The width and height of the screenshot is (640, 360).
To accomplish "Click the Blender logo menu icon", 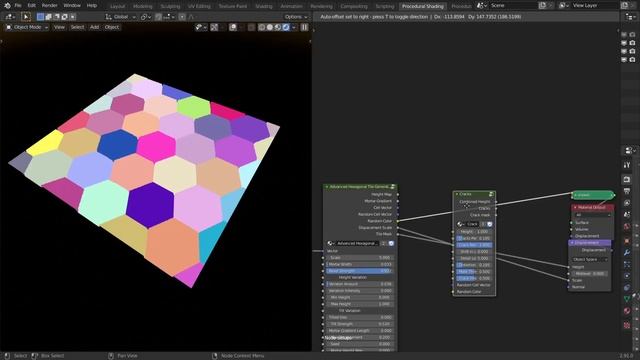I will (7, 6).
